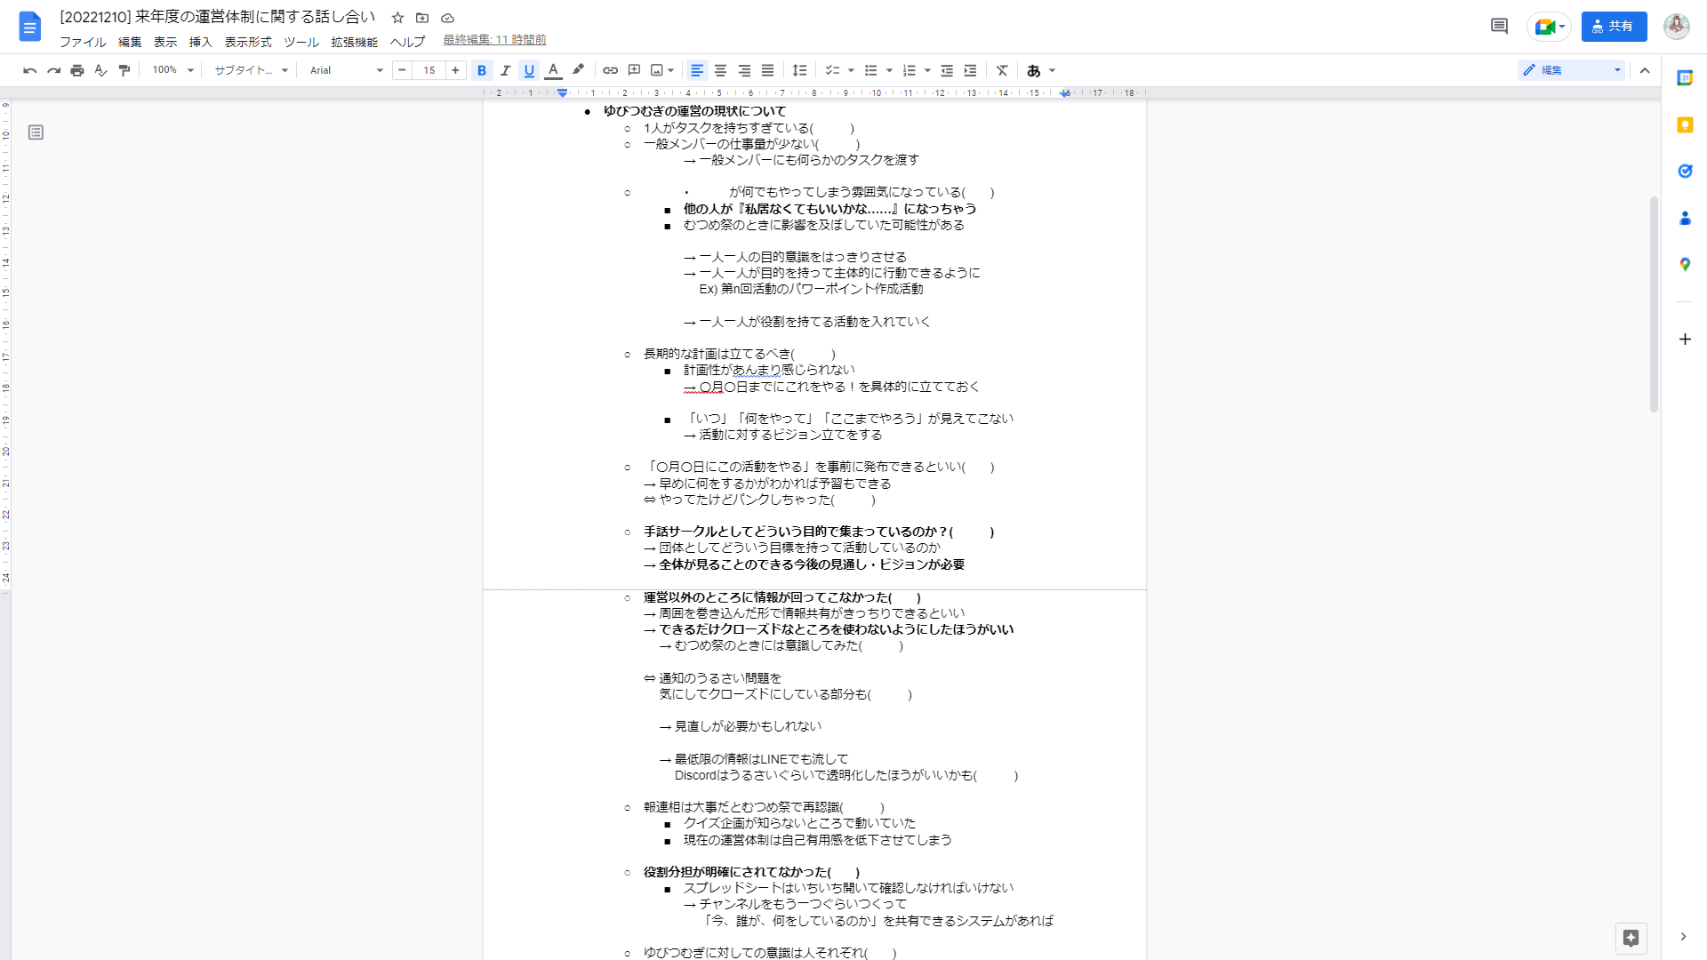
Task: Open Google Keep in side panel
Action: point(1685,125)
